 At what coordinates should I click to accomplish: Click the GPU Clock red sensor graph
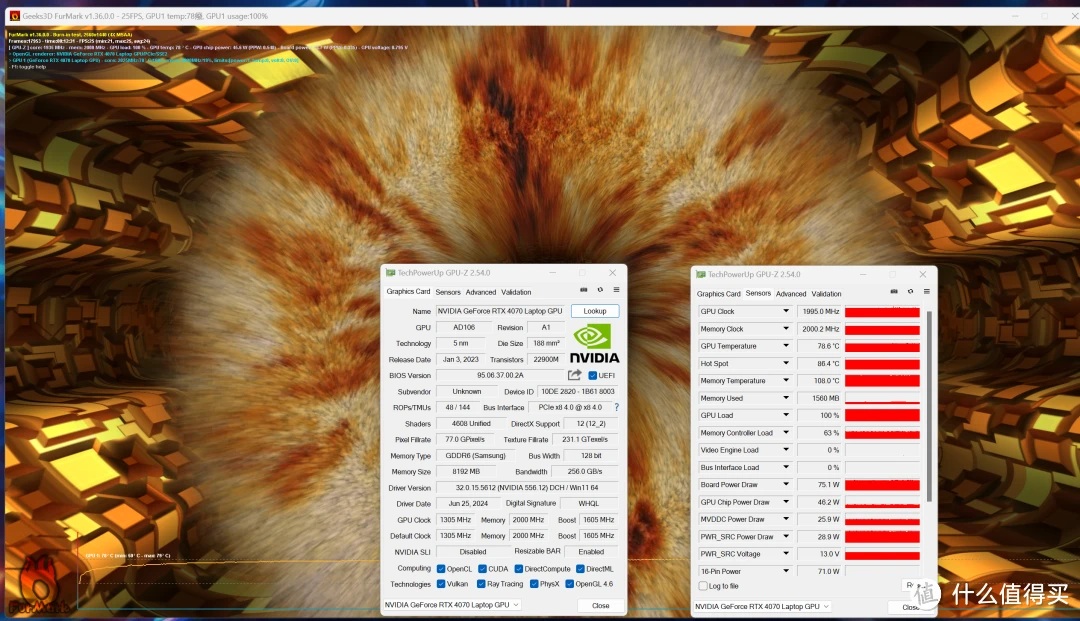(x=882, y=312)
